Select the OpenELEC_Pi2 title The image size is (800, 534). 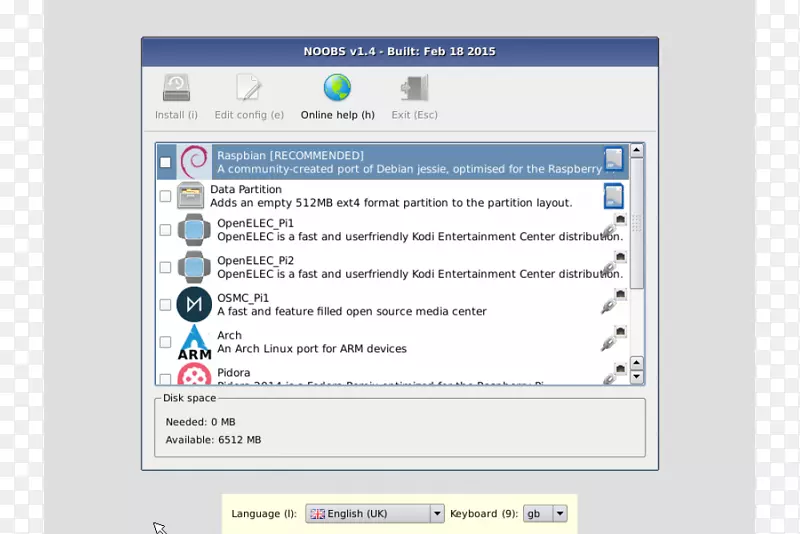pos(256,261)
